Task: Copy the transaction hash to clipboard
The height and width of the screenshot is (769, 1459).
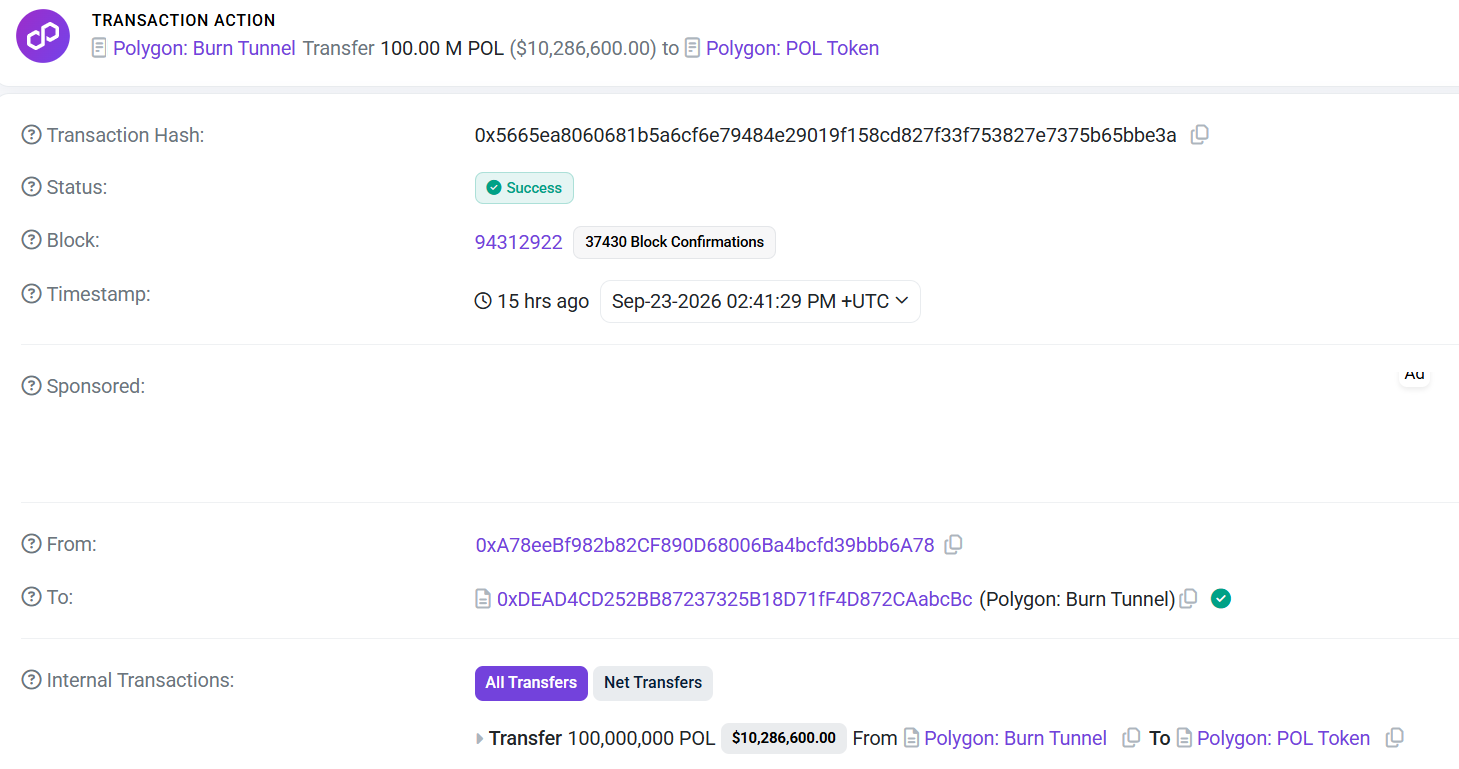Action: point(1200,135)
